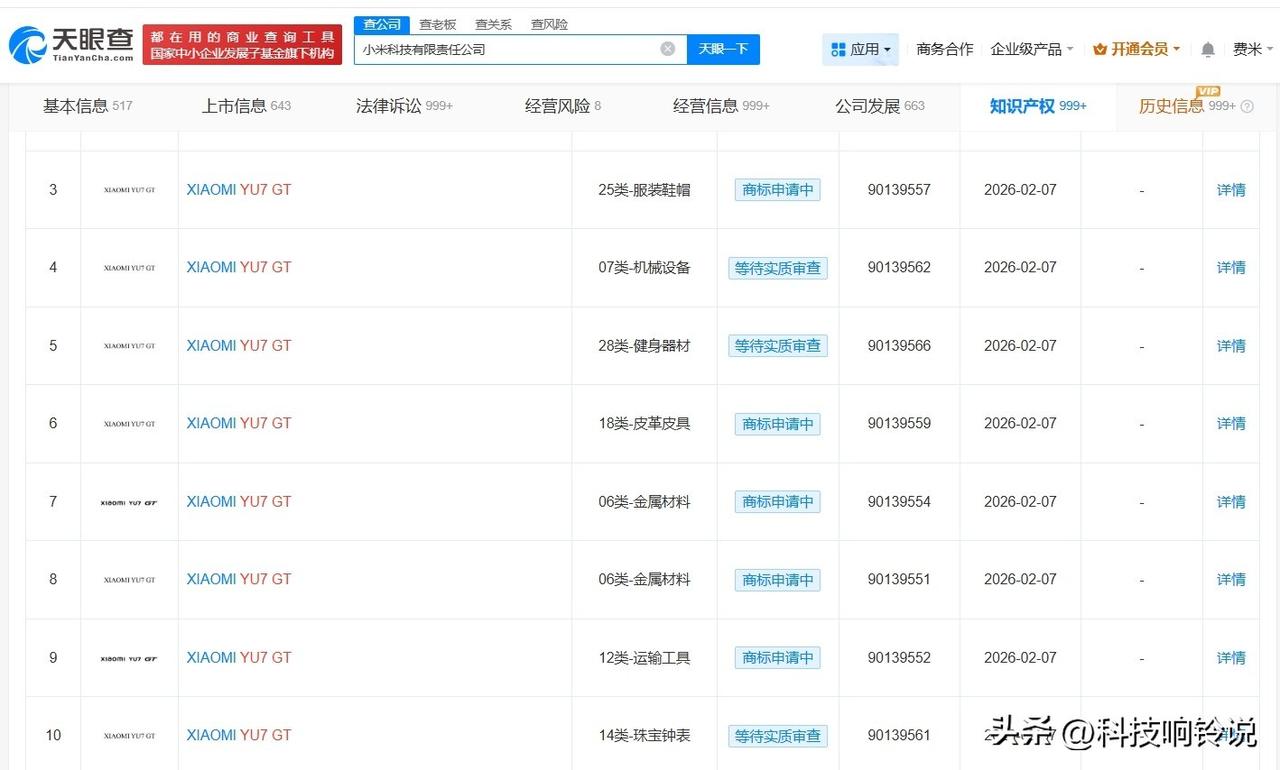This screenshot has width=1280, height=770.
Task: Switch to the 知识产权 tab
Action: [1038, 106]
